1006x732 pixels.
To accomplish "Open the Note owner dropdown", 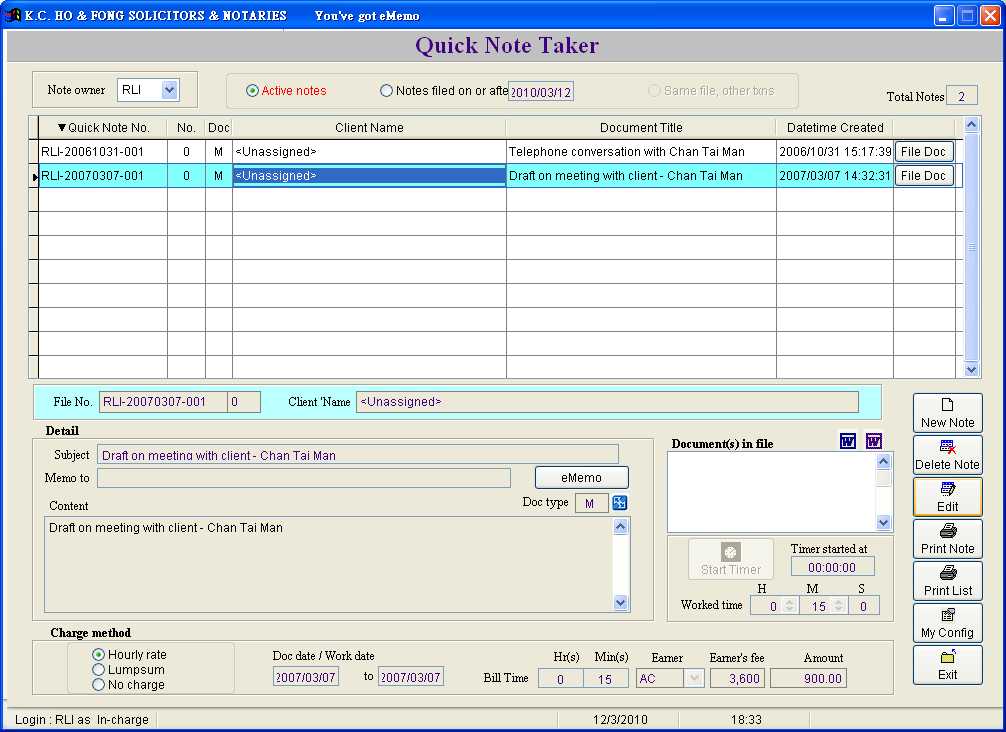I will click(169, 90).
